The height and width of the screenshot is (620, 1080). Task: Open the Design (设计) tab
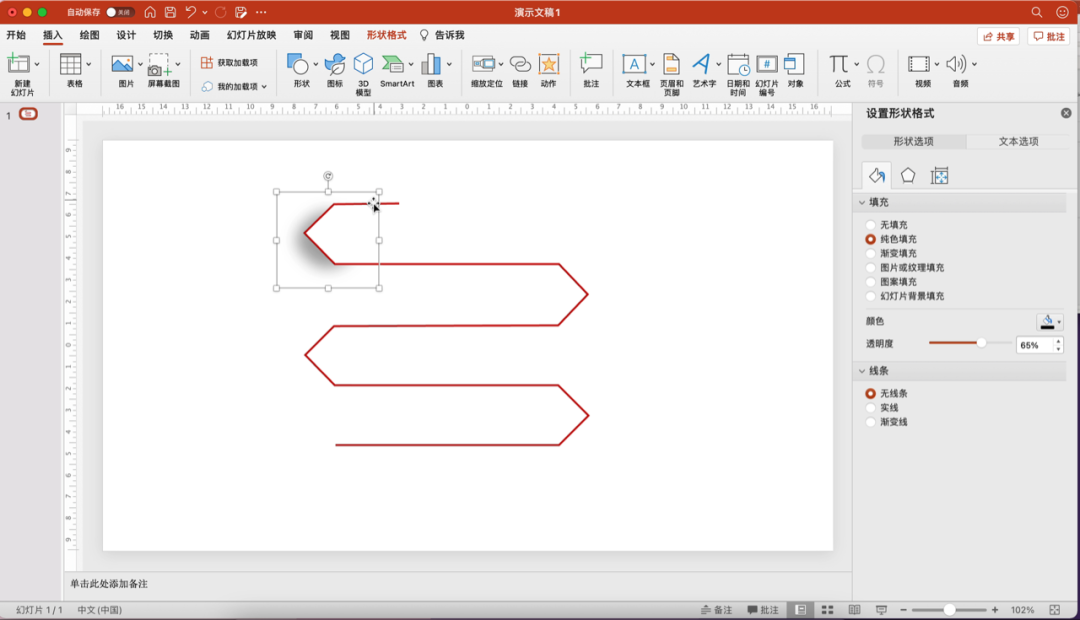(126, 35)
